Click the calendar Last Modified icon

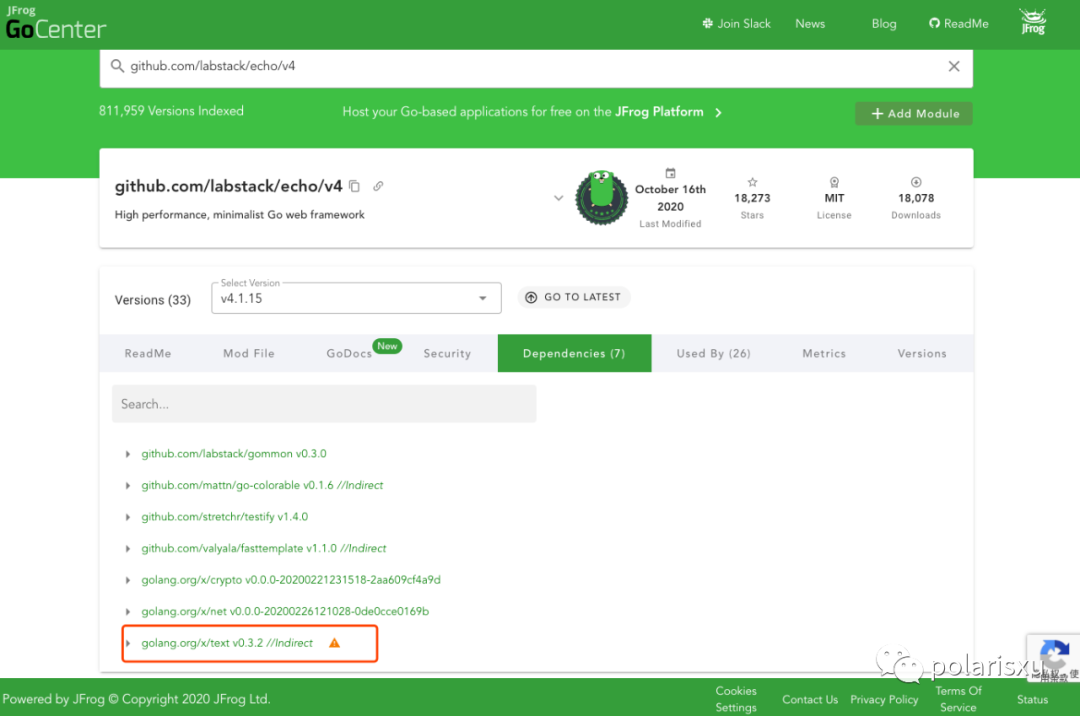[670, 173]
